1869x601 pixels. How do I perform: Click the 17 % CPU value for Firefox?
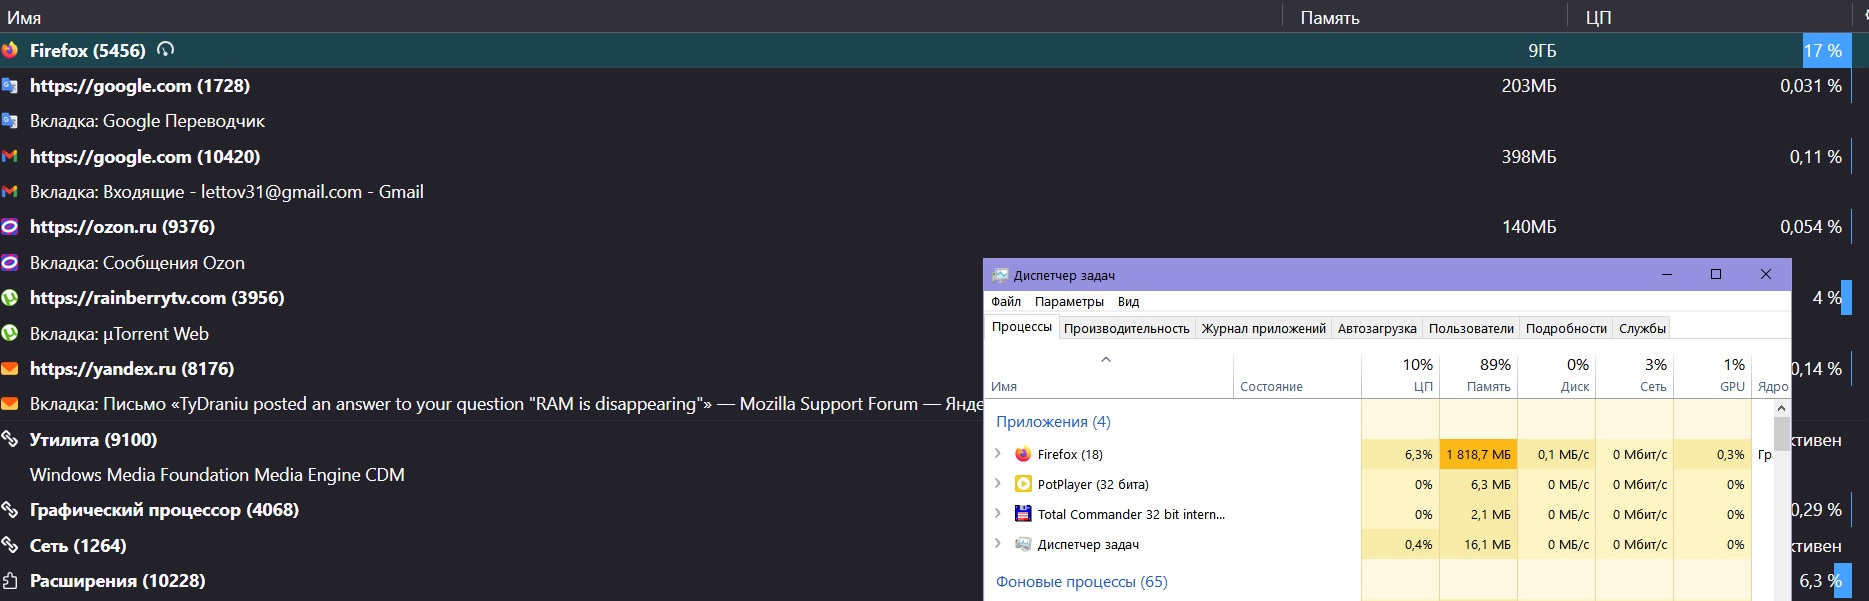[x=1822, y=51]
